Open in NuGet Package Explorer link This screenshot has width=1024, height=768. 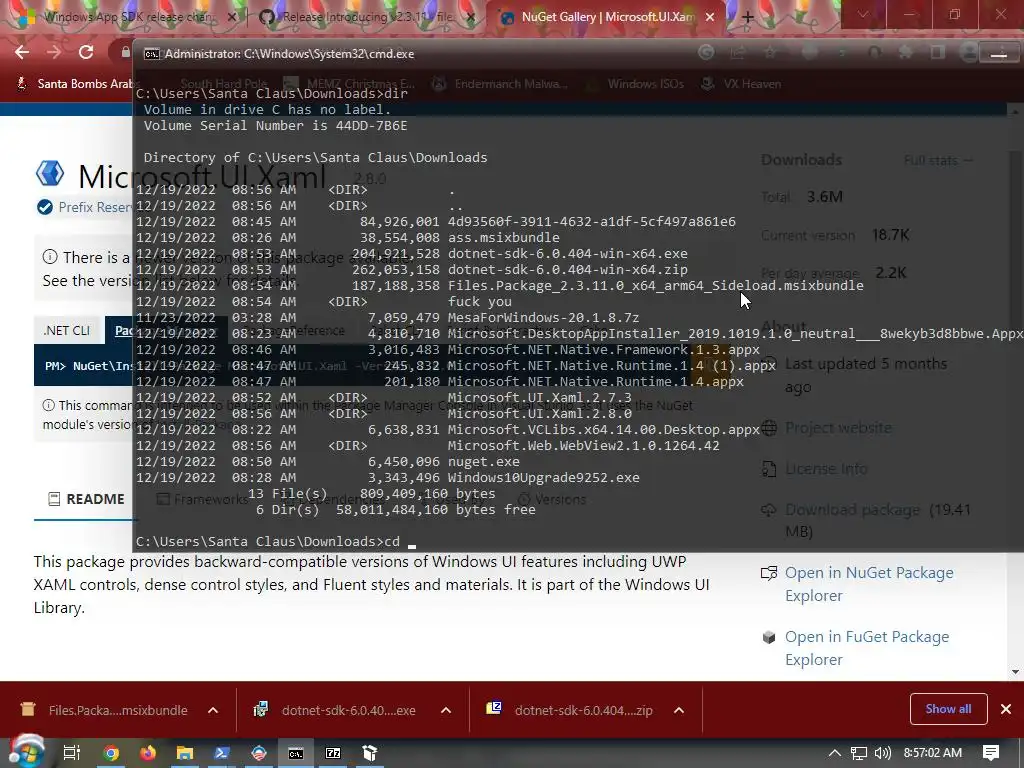tap(869, 584)
